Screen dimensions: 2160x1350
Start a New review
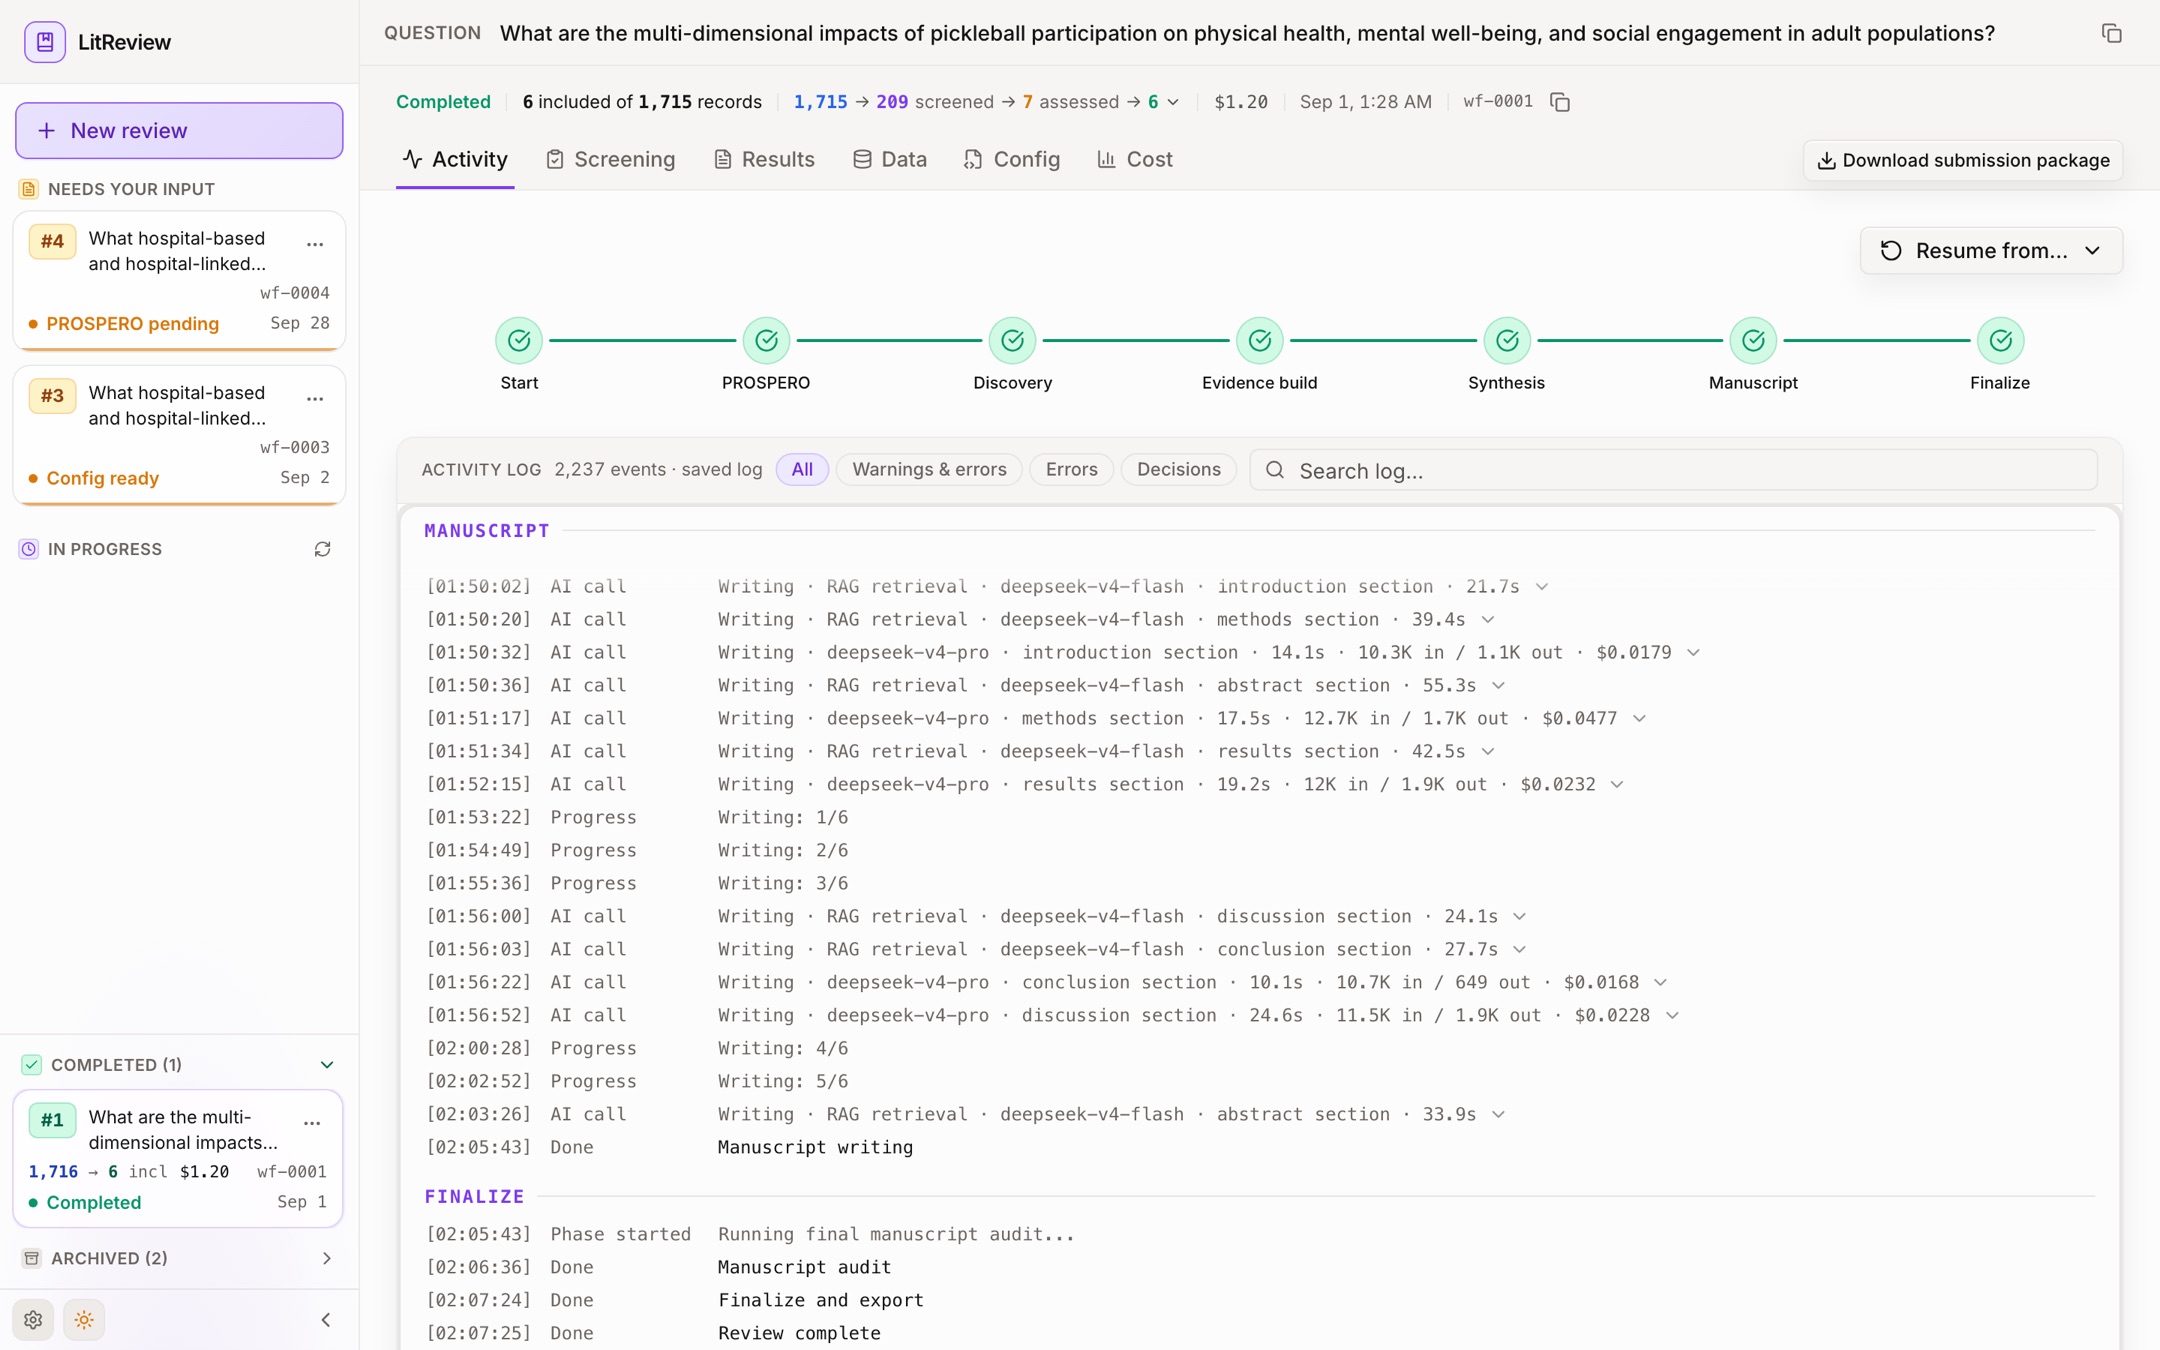pos(179,131)
